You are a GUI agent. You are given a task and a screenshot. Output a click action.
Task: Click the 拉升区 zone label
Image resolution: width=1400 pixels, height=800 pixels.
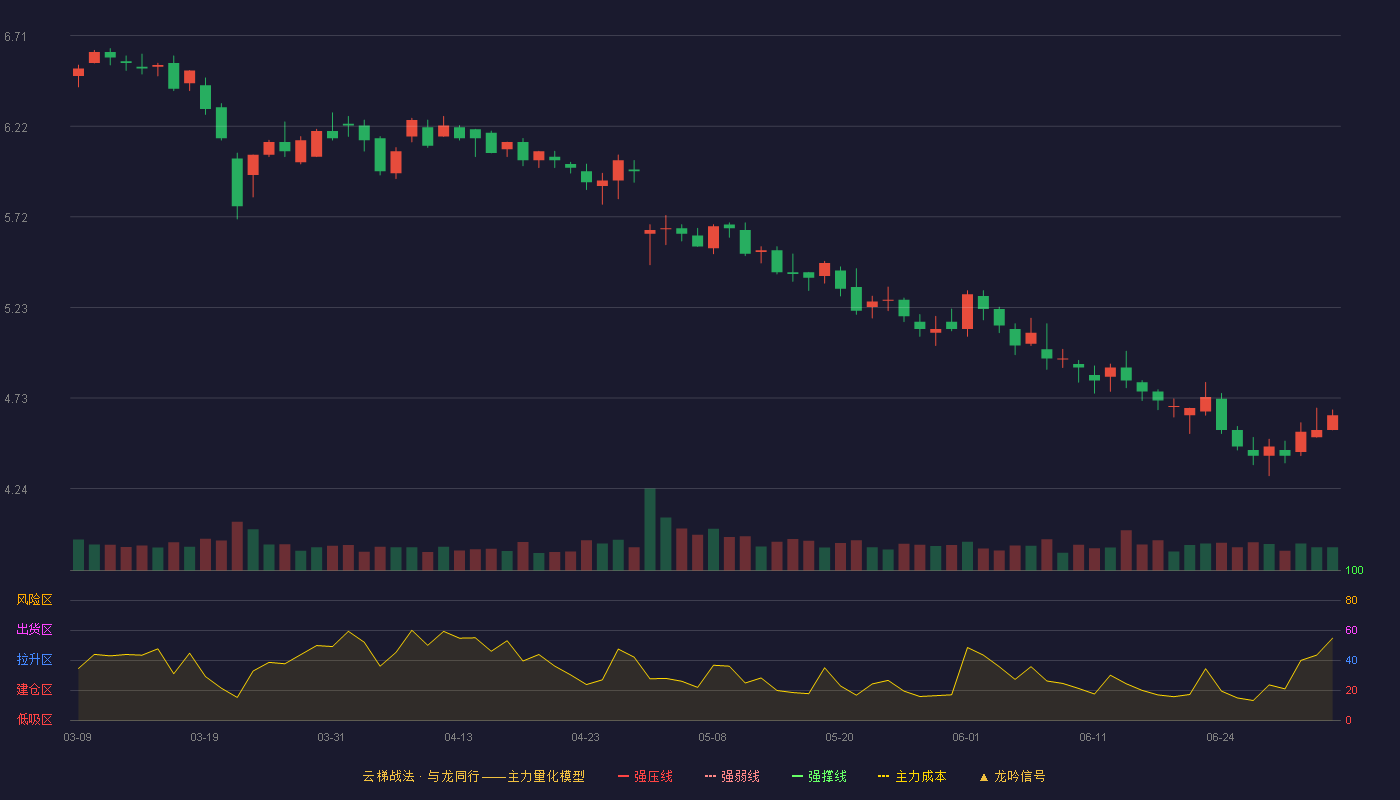34,660
